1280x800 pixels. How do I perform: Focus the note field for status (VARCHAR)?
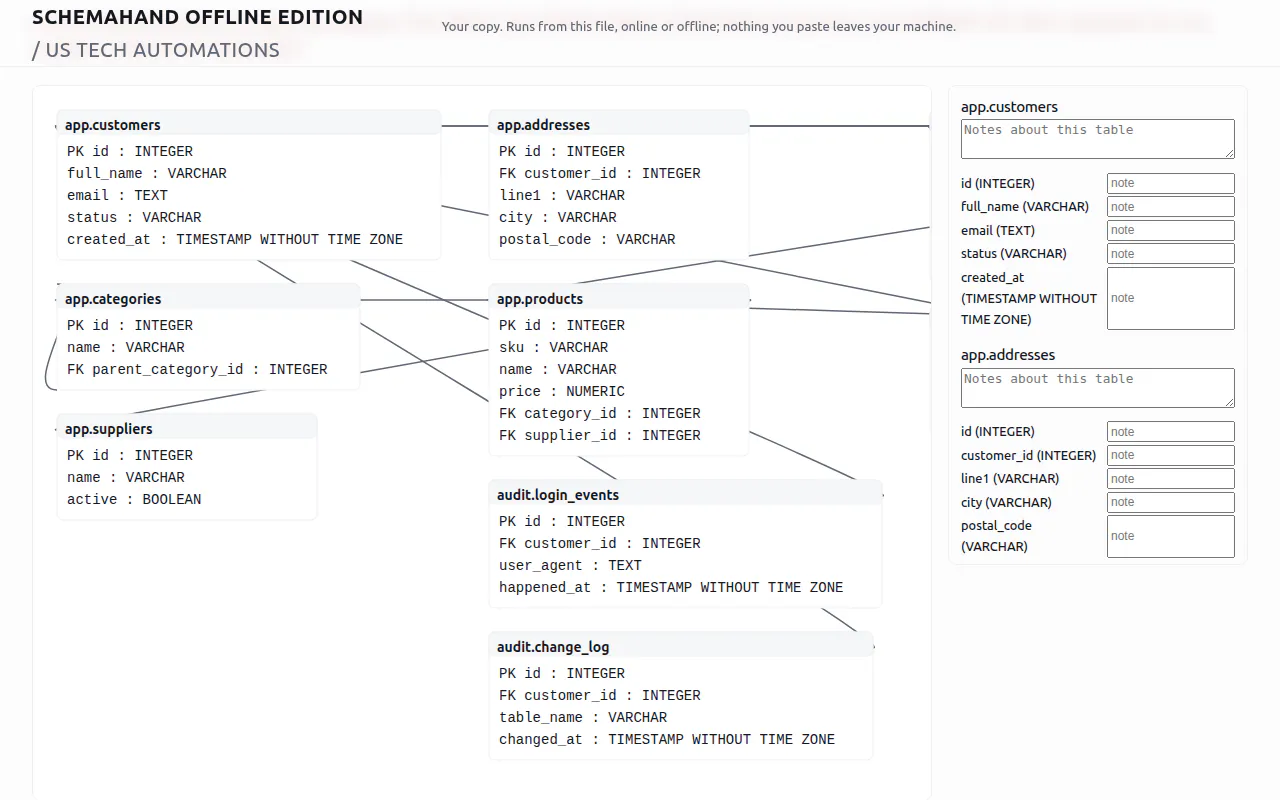(x=1171, y=254)
